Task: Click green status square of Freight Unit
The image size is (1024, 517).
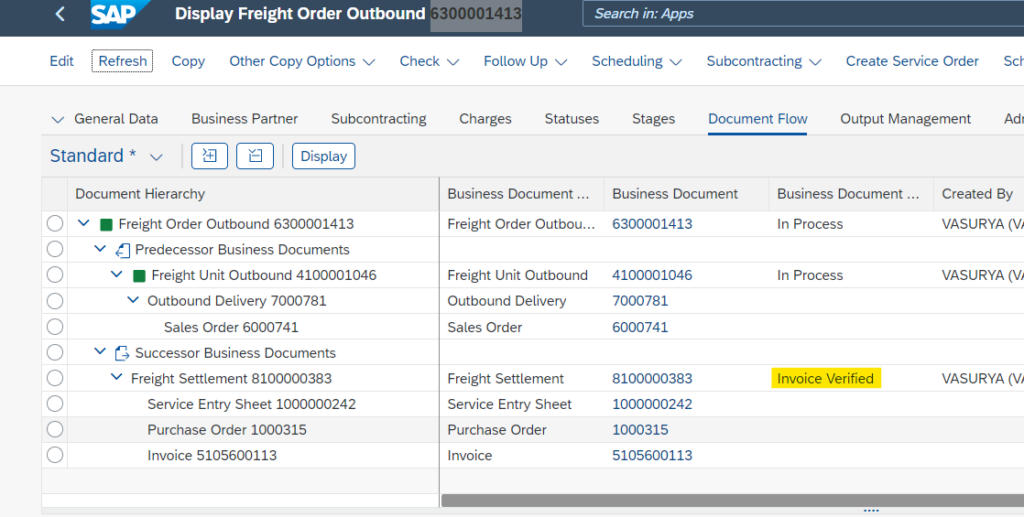Action: pos(139,276)
